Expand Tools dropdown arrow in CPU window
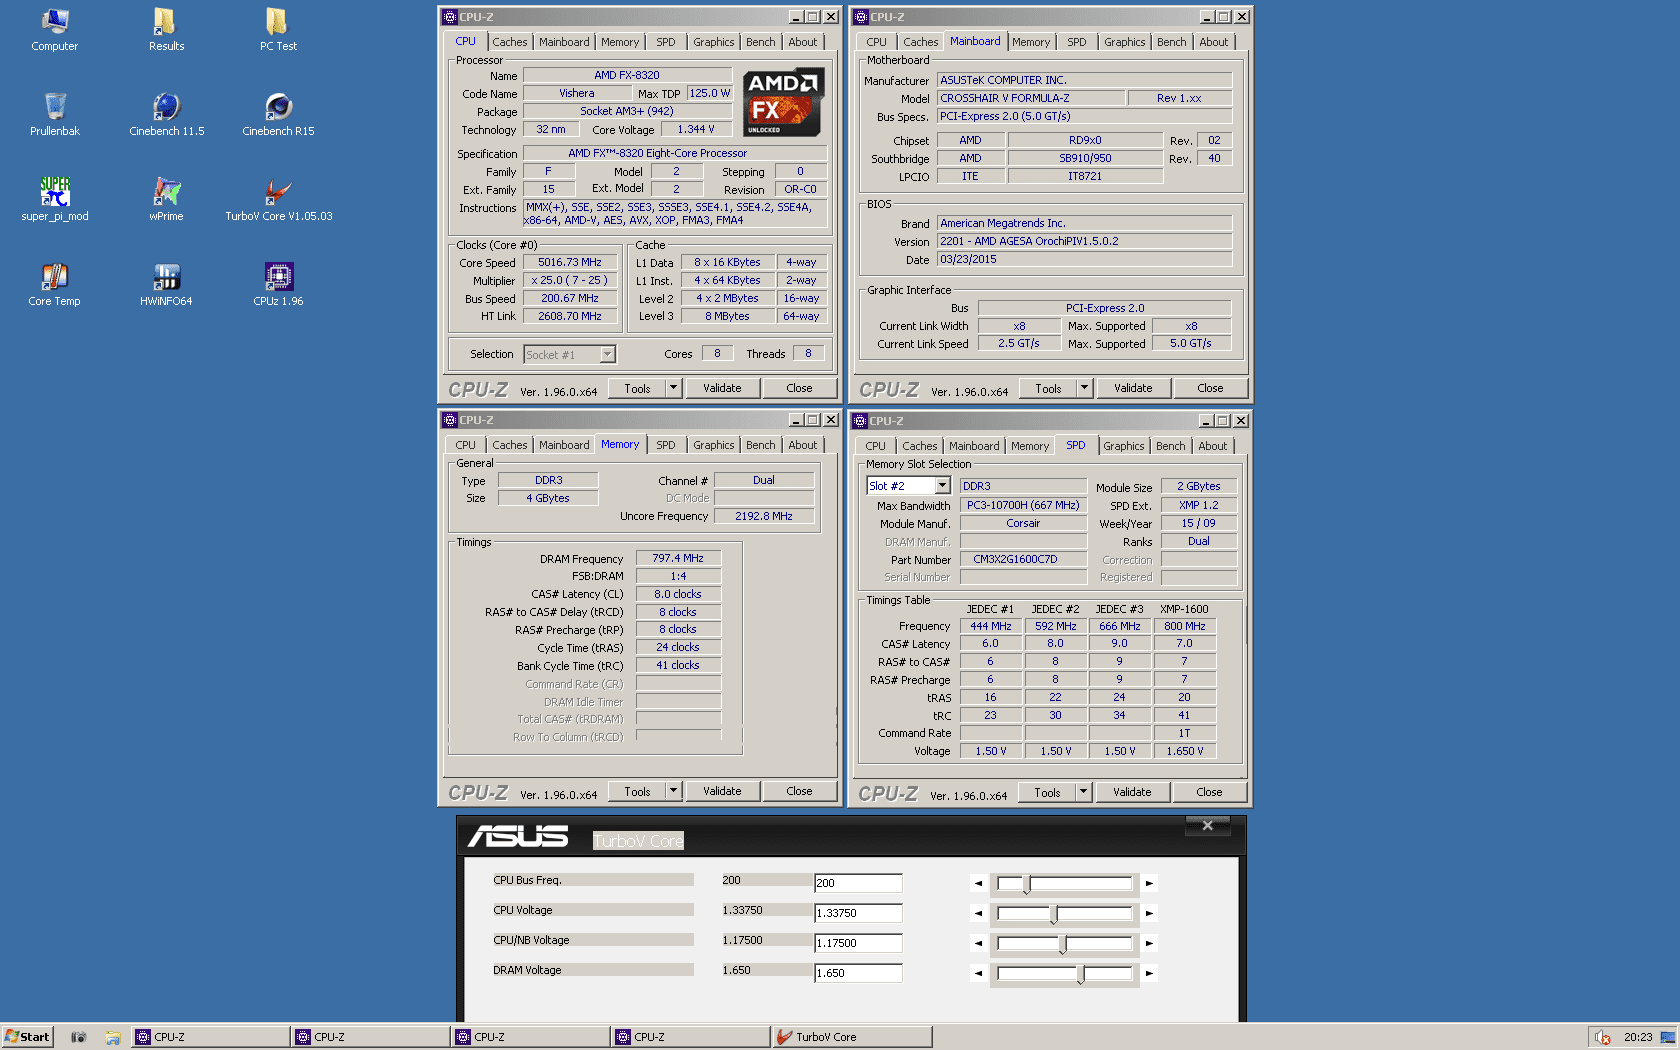 pyautogui.click(x=673, y=388)
